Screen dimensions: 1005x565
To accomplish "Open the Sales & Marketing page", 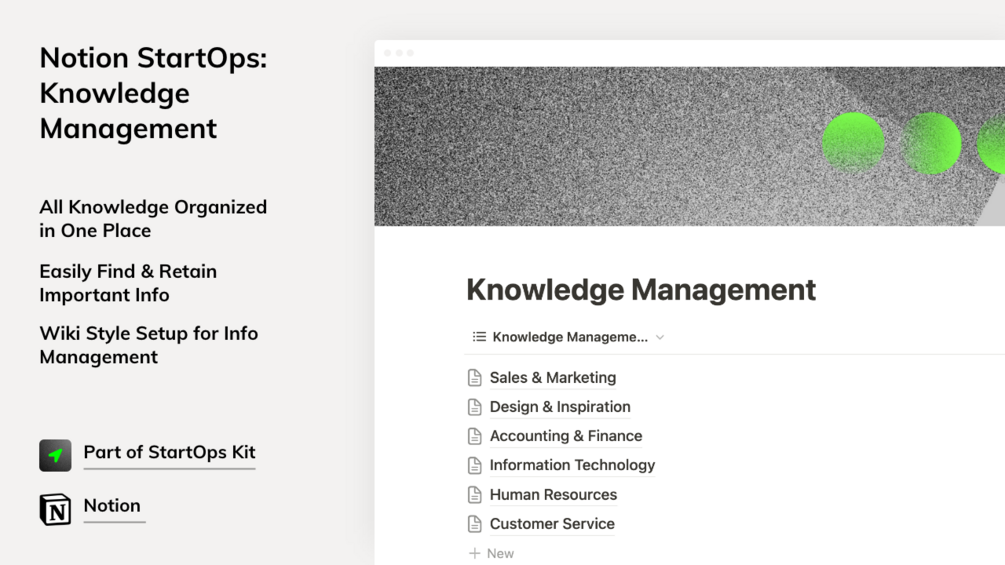I will [x=552, y=378].
